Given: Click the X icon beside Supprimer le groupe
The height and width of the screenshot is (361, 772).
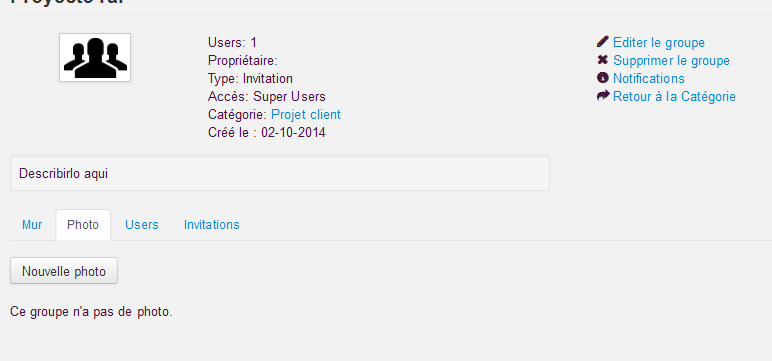Looking at the screenshot, I should 603,60.
